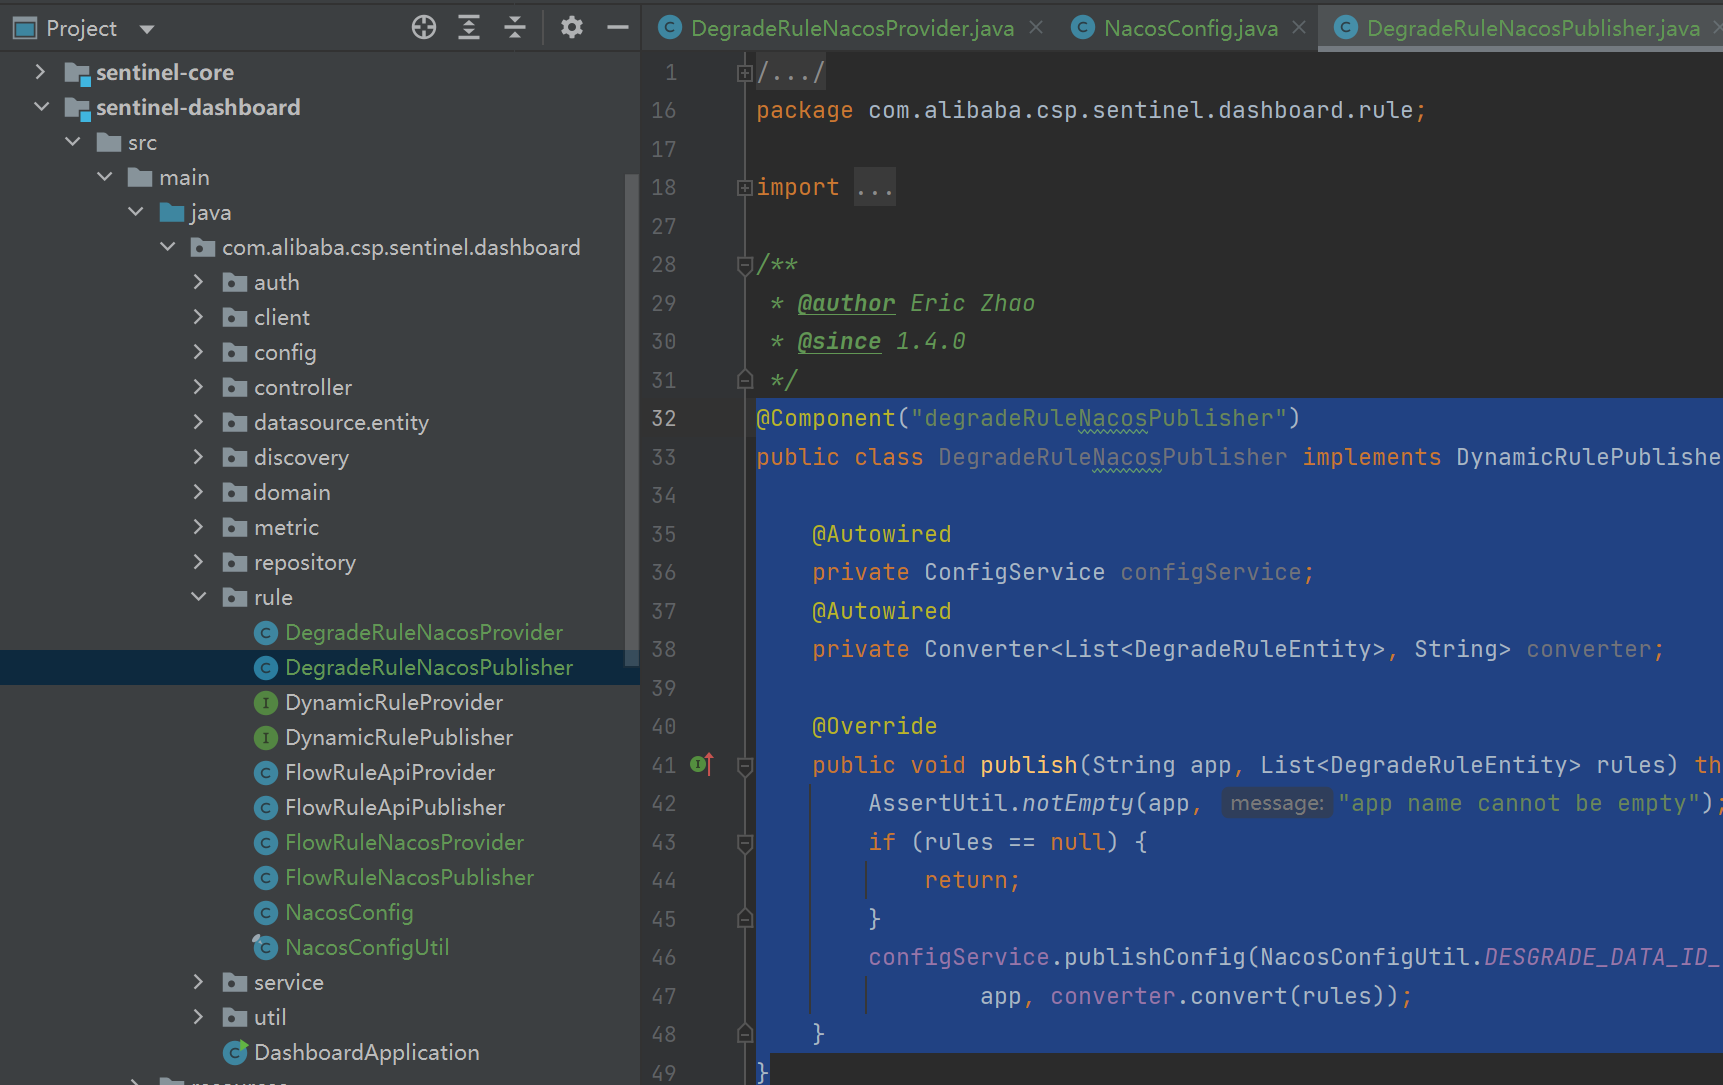1723x1085 pixels.
Task: Expand the datasource.entity package
Action: click(198, 422)
